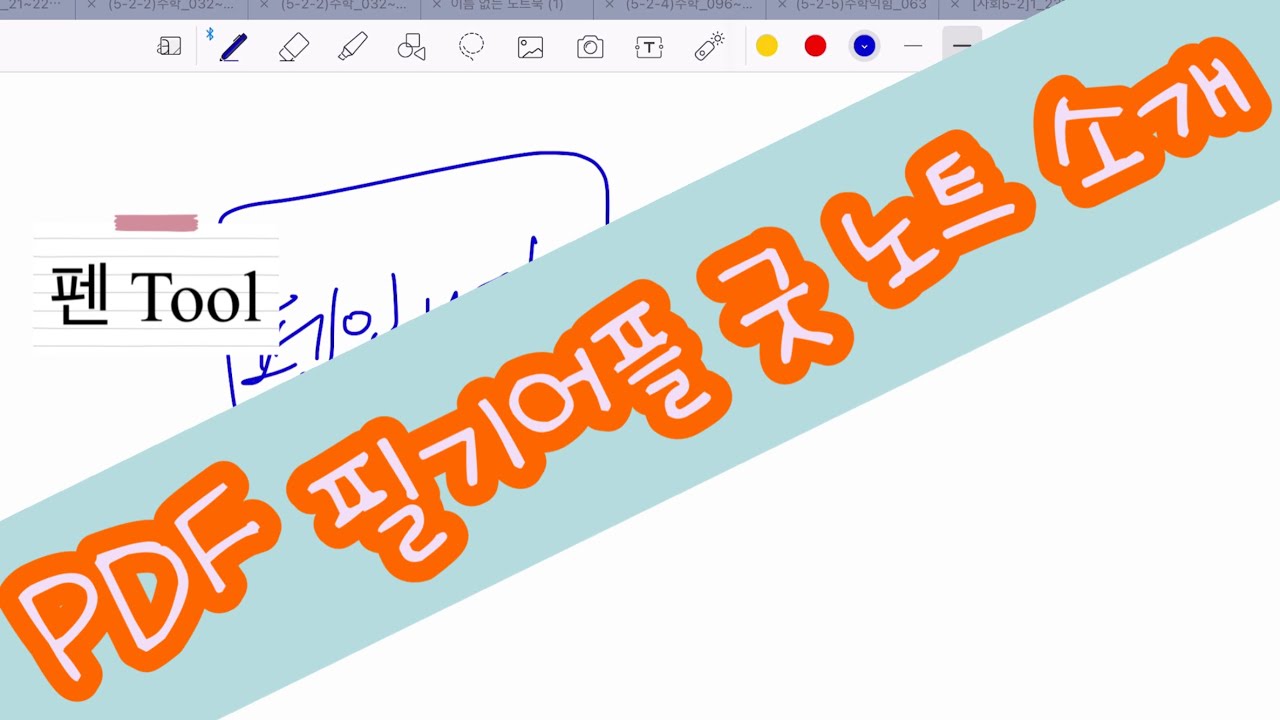Viewport: 1280px width, 720px height.
Task: Select the Highlighter tool
Action: coord(353,47)
